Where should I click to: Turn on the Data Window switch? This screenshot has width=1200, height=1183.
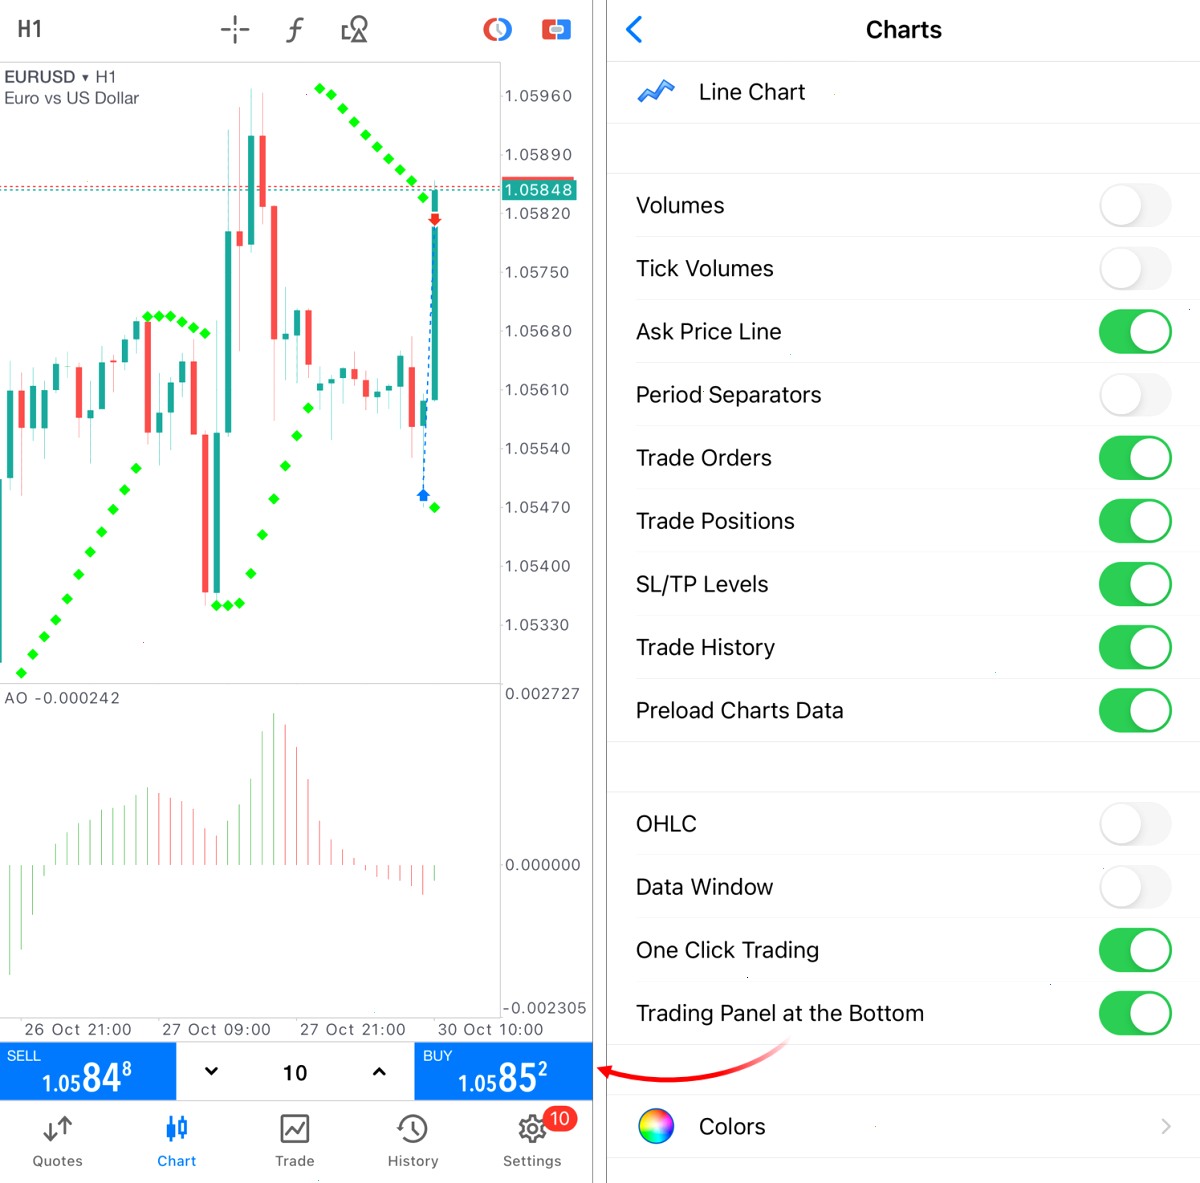click(1135, 887)
